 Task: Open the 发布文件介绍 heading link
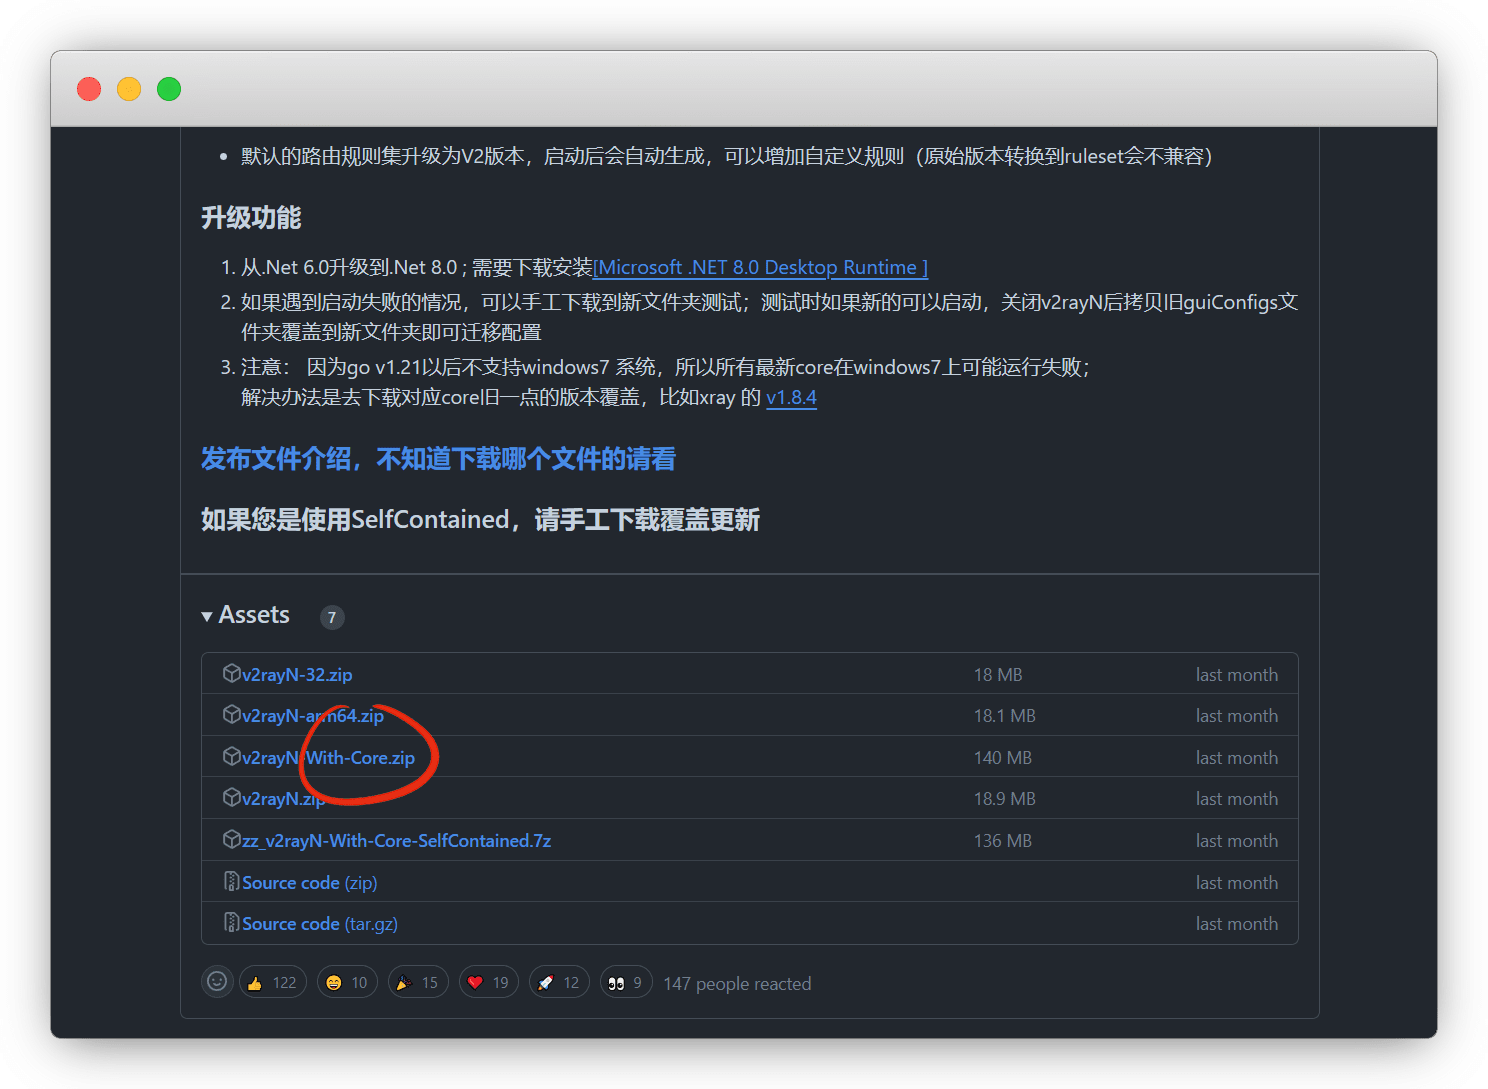(x=438, y=459)
